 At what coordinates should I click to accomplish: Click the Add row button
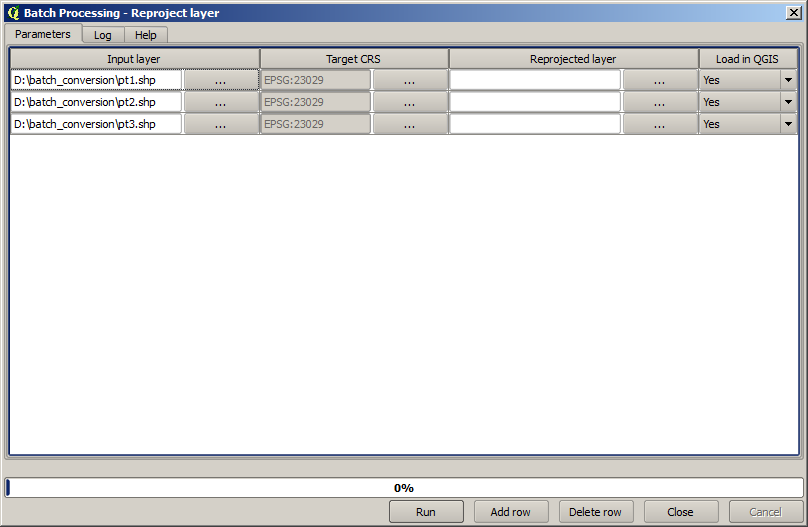pyautogui.click(x=510, y=512)
